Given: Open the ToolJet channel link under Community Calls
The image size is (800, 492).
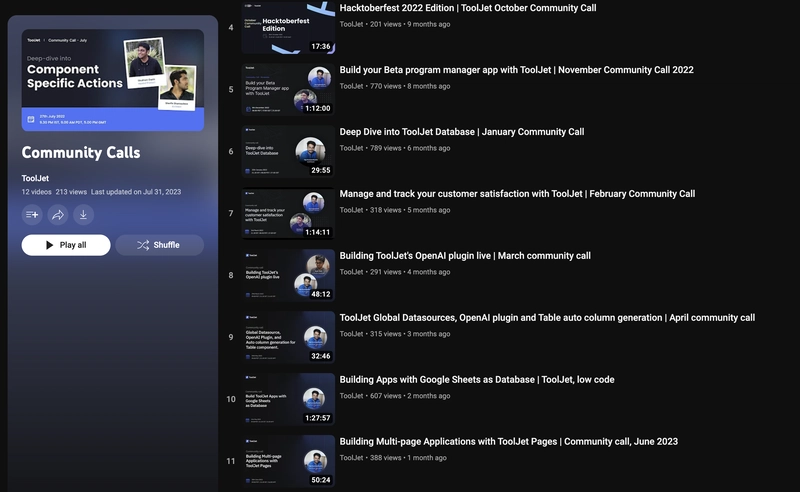Looking at the screenshot, I should click(35, 178).
